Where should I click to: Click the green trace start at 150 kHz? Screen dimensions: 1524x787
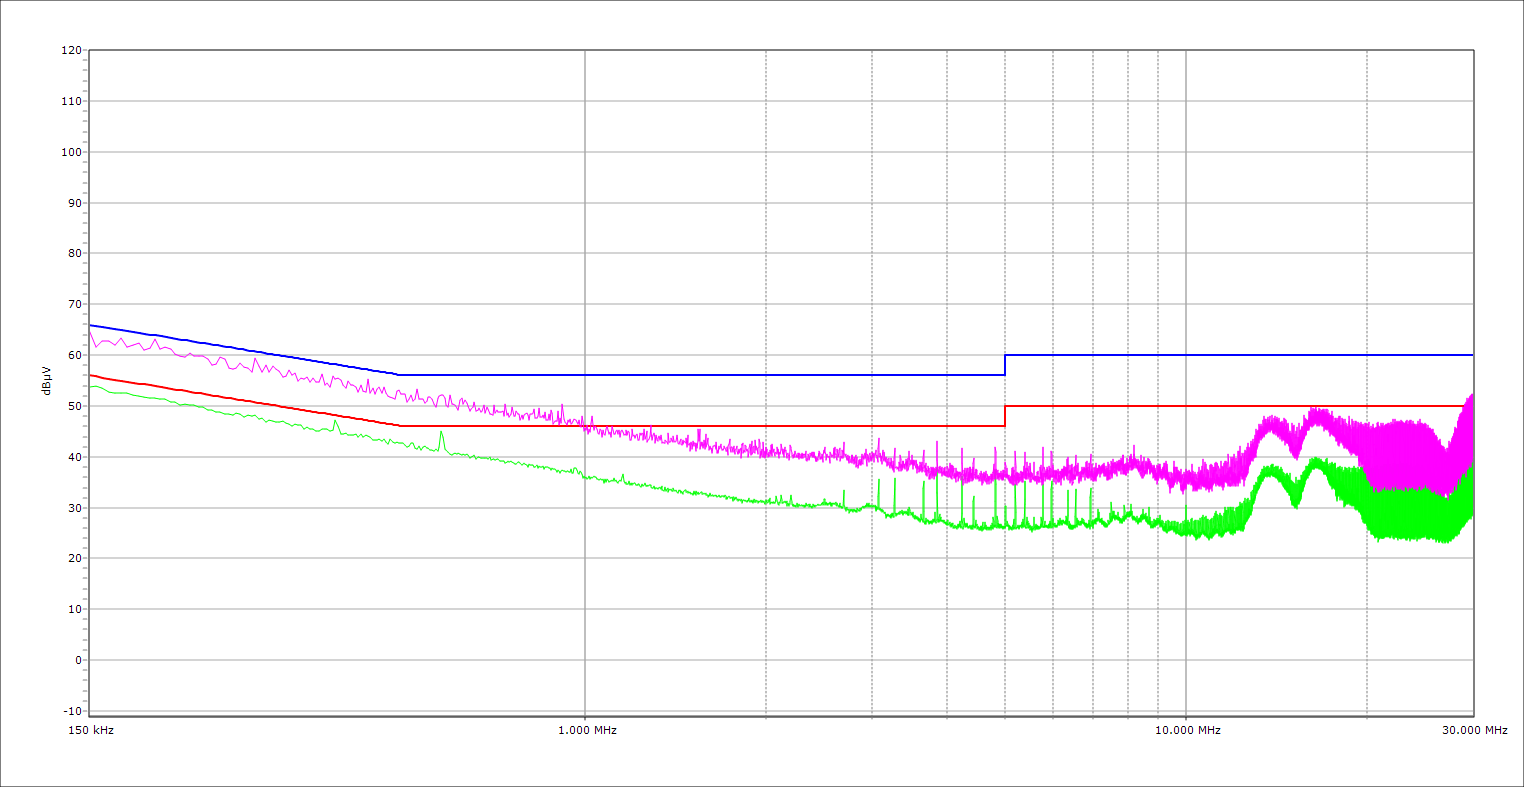click(x=91, y=386)
